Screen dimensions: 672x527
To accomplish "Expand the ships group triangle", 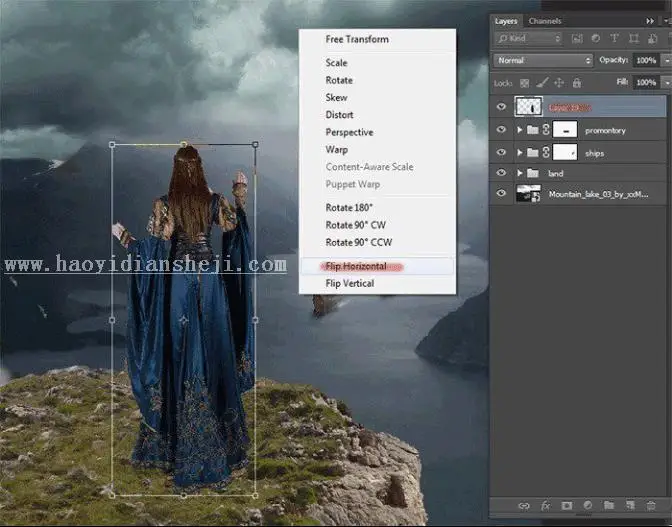I will [x=519, y=152].
